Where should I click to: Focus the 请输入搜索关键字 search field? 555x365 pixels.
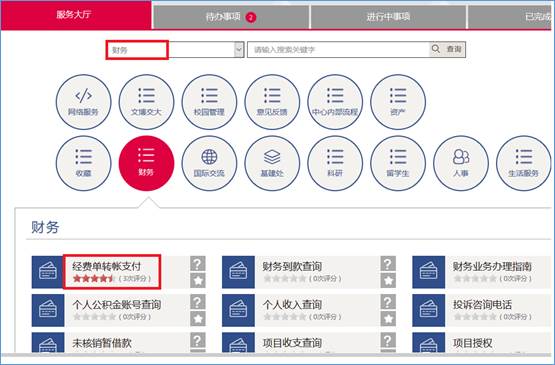pyautogui.click(x=338, y=50)
